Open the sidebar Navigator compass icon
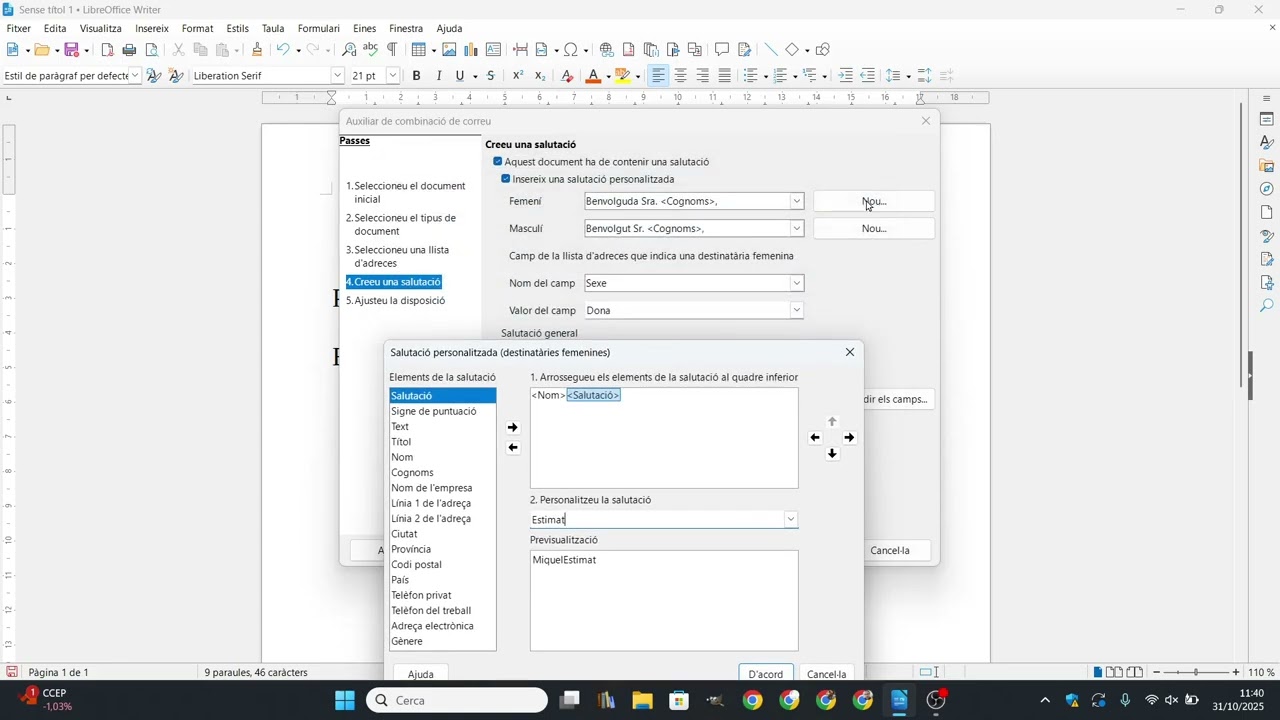1280x720 pixels. pyautogui.click(x=1266, y=189)
